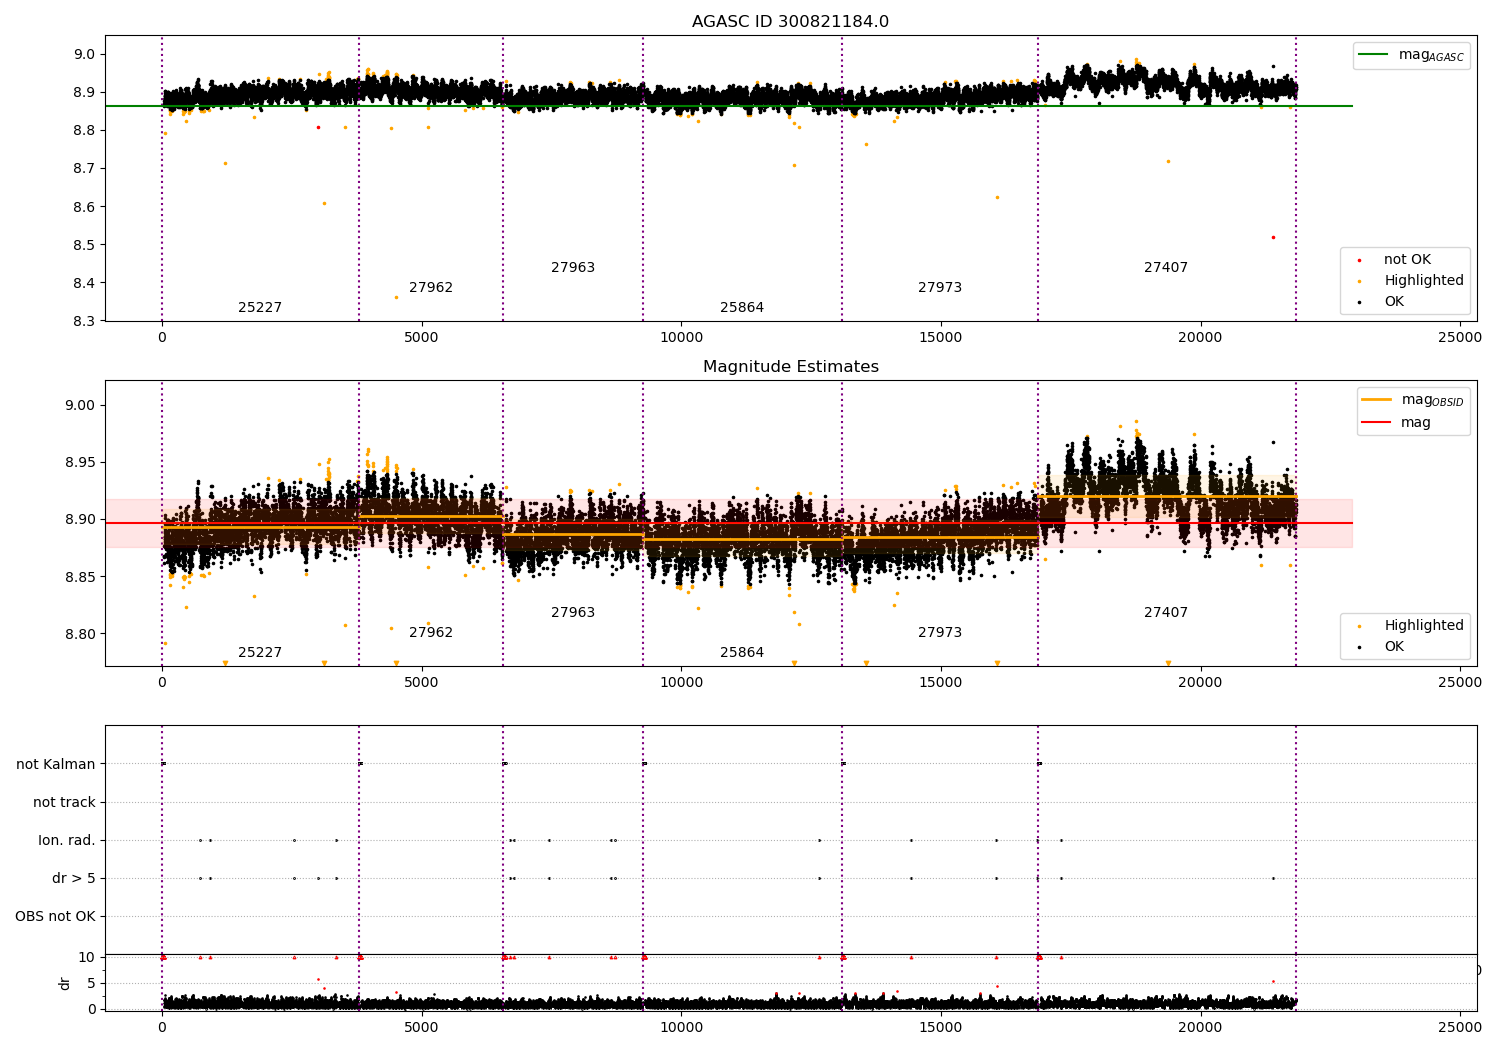Click OBSID label 27962 in the top plot
The width and height of the screenshot is (1500, 1050).
click(x=431, y=288)
